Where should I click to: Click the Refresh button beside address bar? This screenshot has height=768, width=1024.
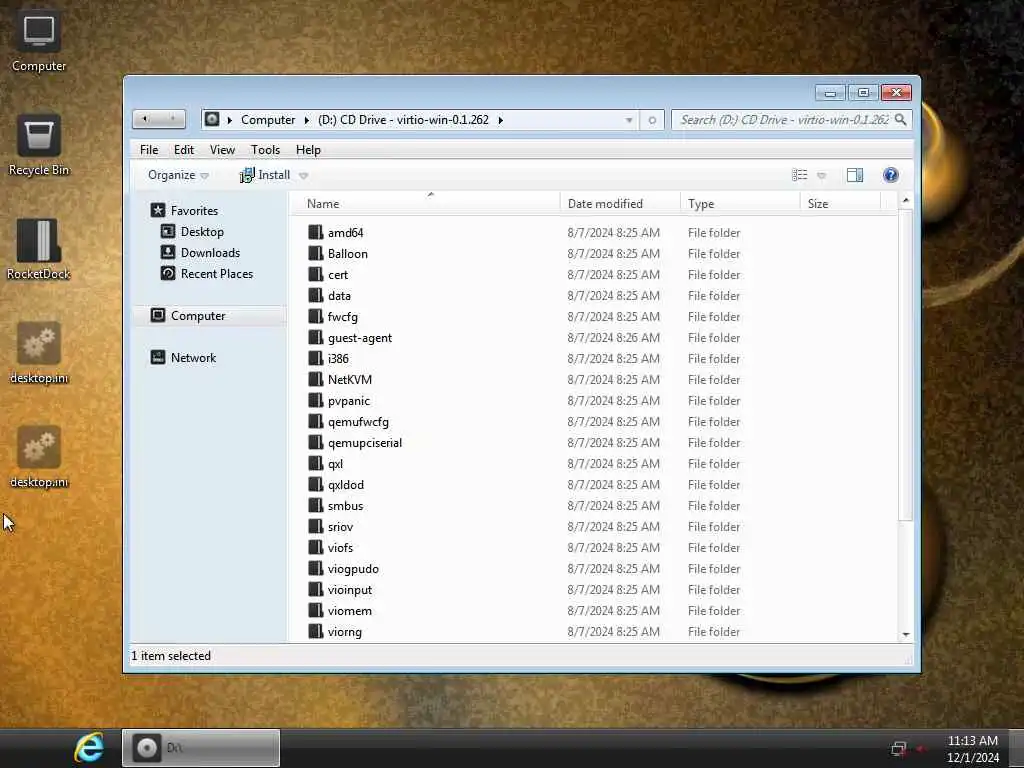coord(652,120)
